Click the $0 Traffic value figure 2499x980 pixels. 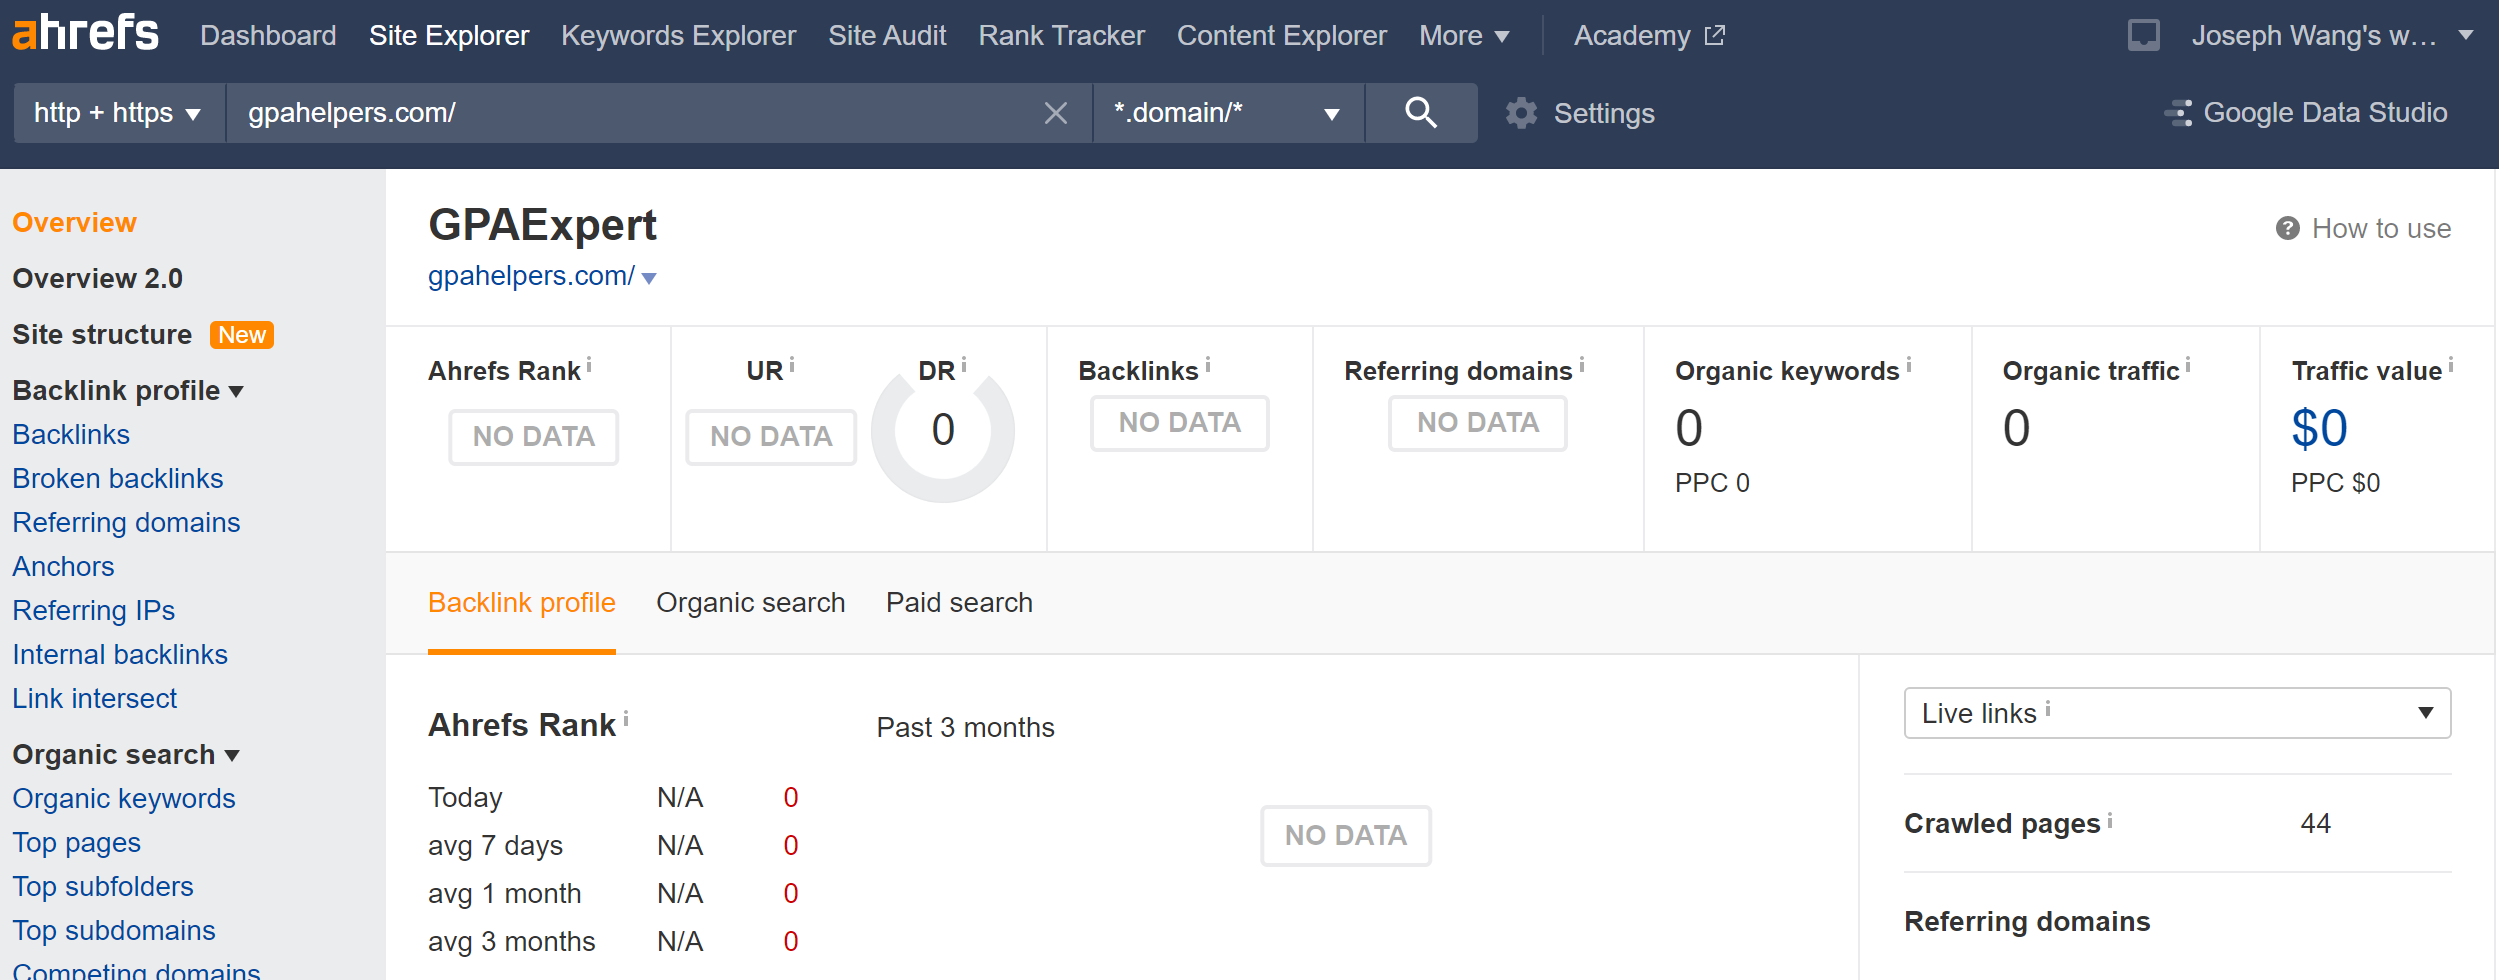2319,428
